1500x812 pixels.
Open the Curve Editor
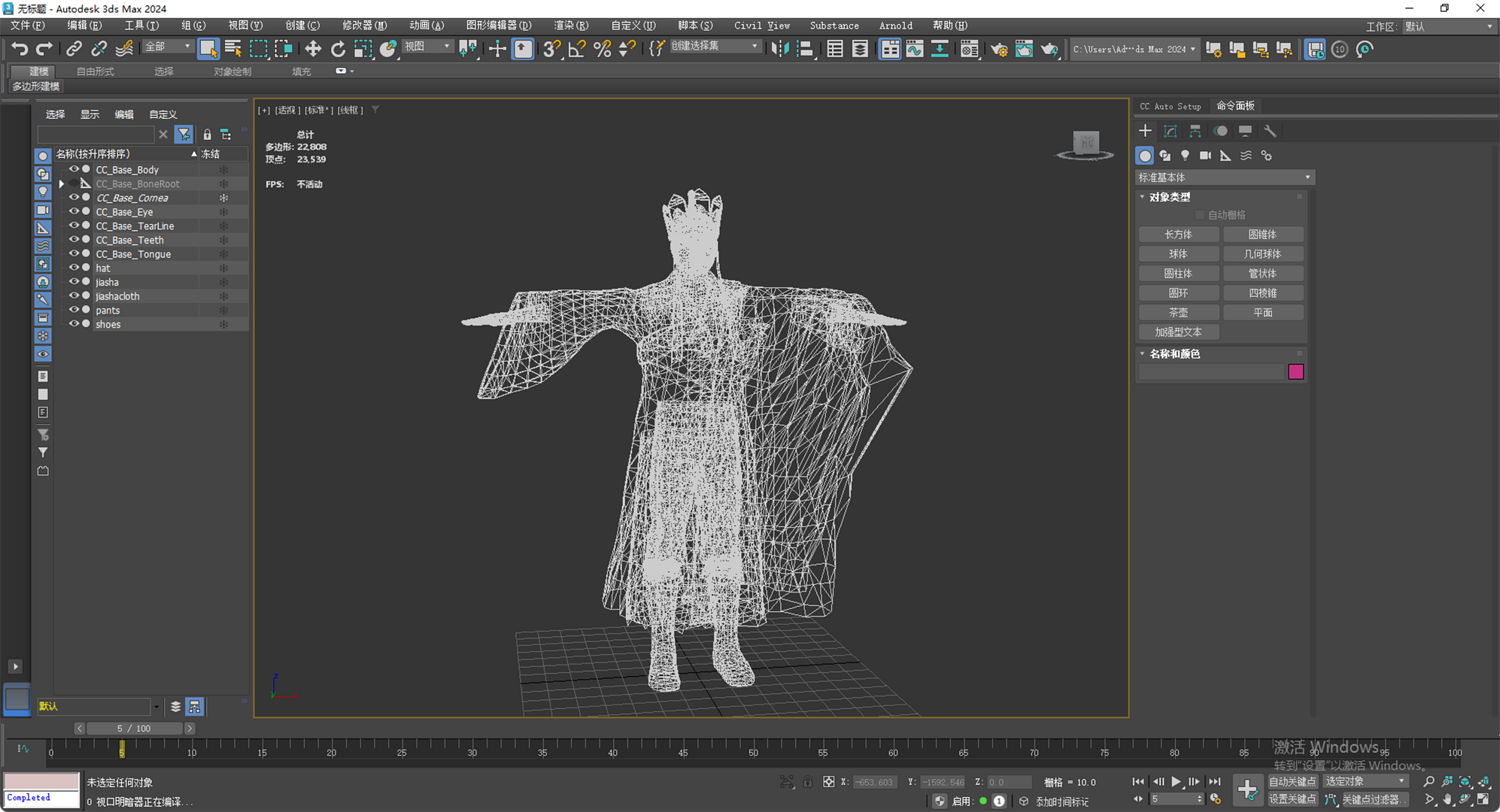pos(915,48)
